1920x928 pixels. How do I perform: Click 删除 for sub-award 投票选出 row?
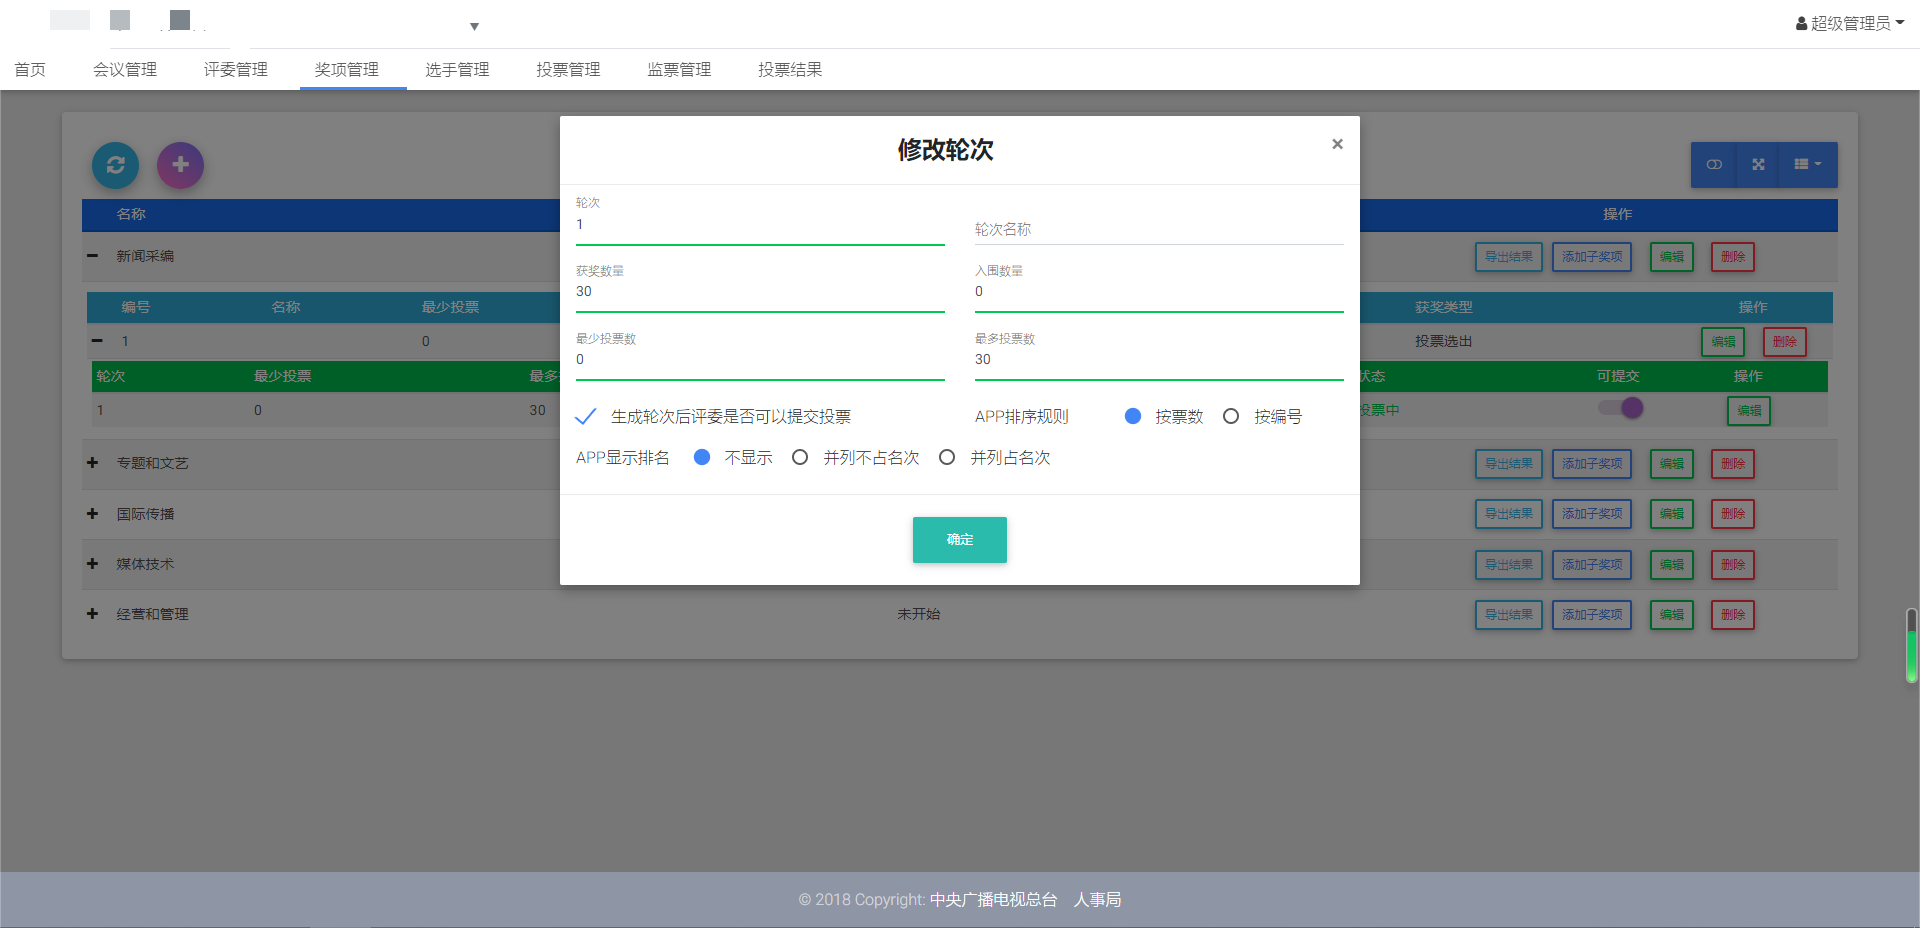click(x=1785, y=342)
